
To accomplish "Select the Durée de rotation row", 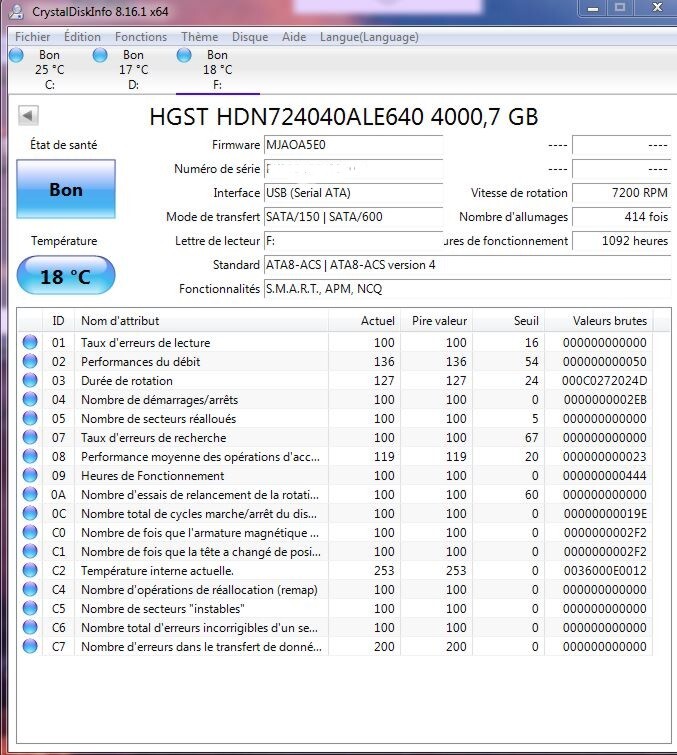I will [335, 380].
